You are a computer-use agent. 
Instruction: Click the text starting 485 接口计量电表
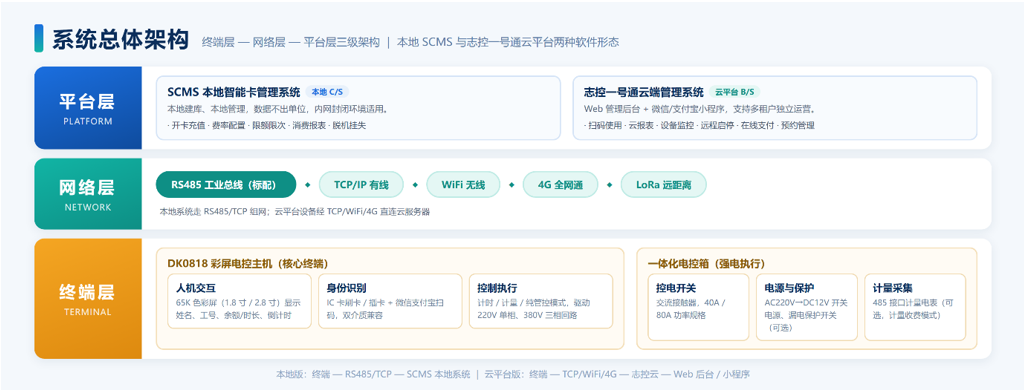(x=914, y=309)
